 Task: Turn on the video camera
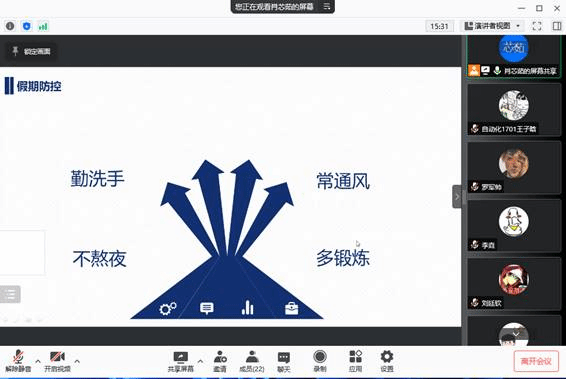tap(57, 361)
